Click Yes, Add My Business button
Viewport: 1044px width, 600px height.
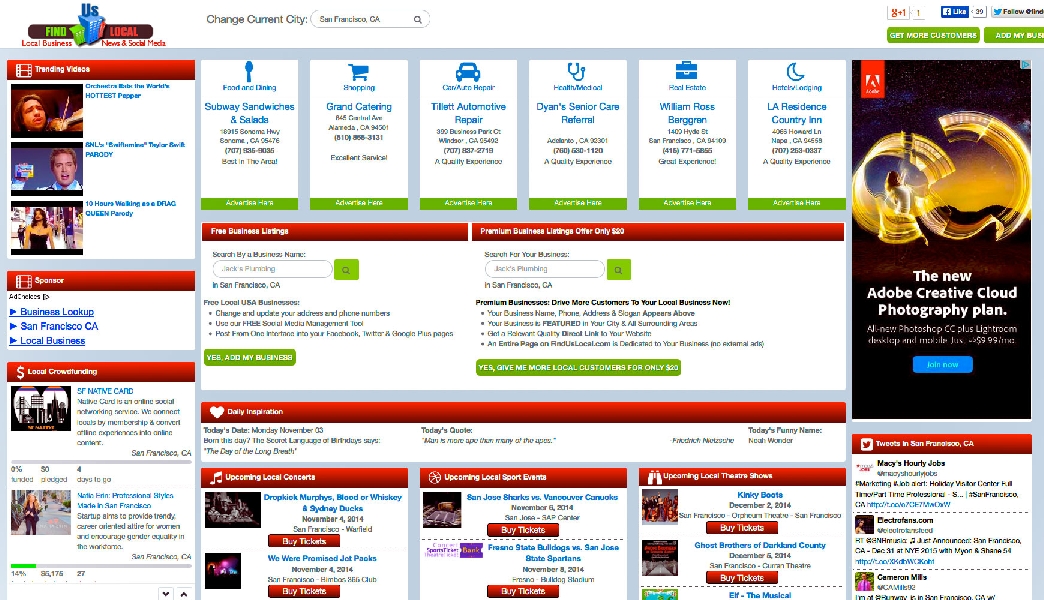click(250, 357)
